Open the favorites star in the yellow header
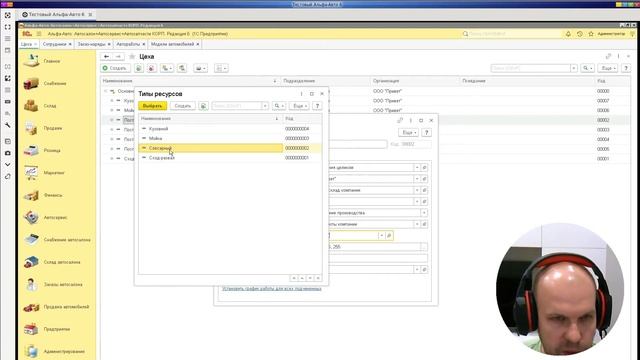 click(591, 34)
